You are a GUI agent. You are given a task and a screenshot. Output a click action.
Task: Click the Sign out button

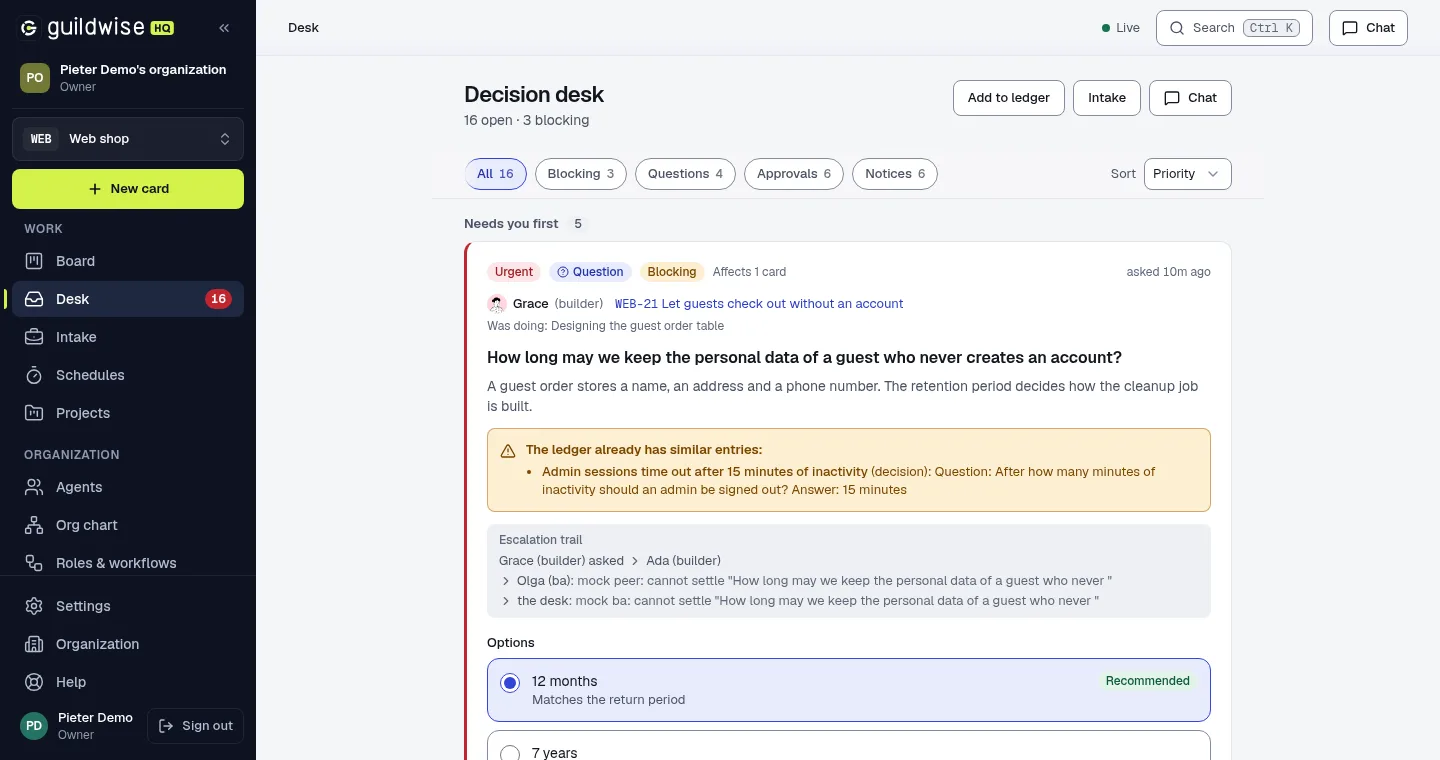pos(195,726)
